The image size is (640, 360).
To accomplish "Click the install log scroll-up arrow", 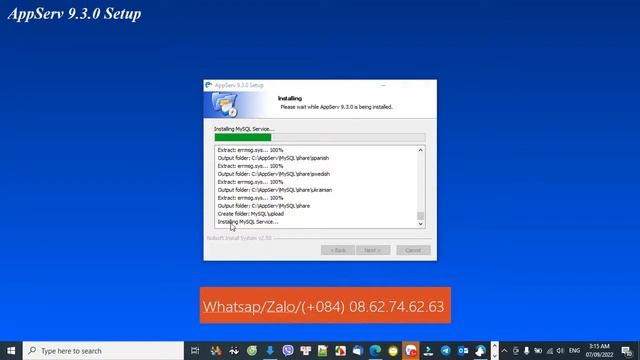I will click(420, 150).
